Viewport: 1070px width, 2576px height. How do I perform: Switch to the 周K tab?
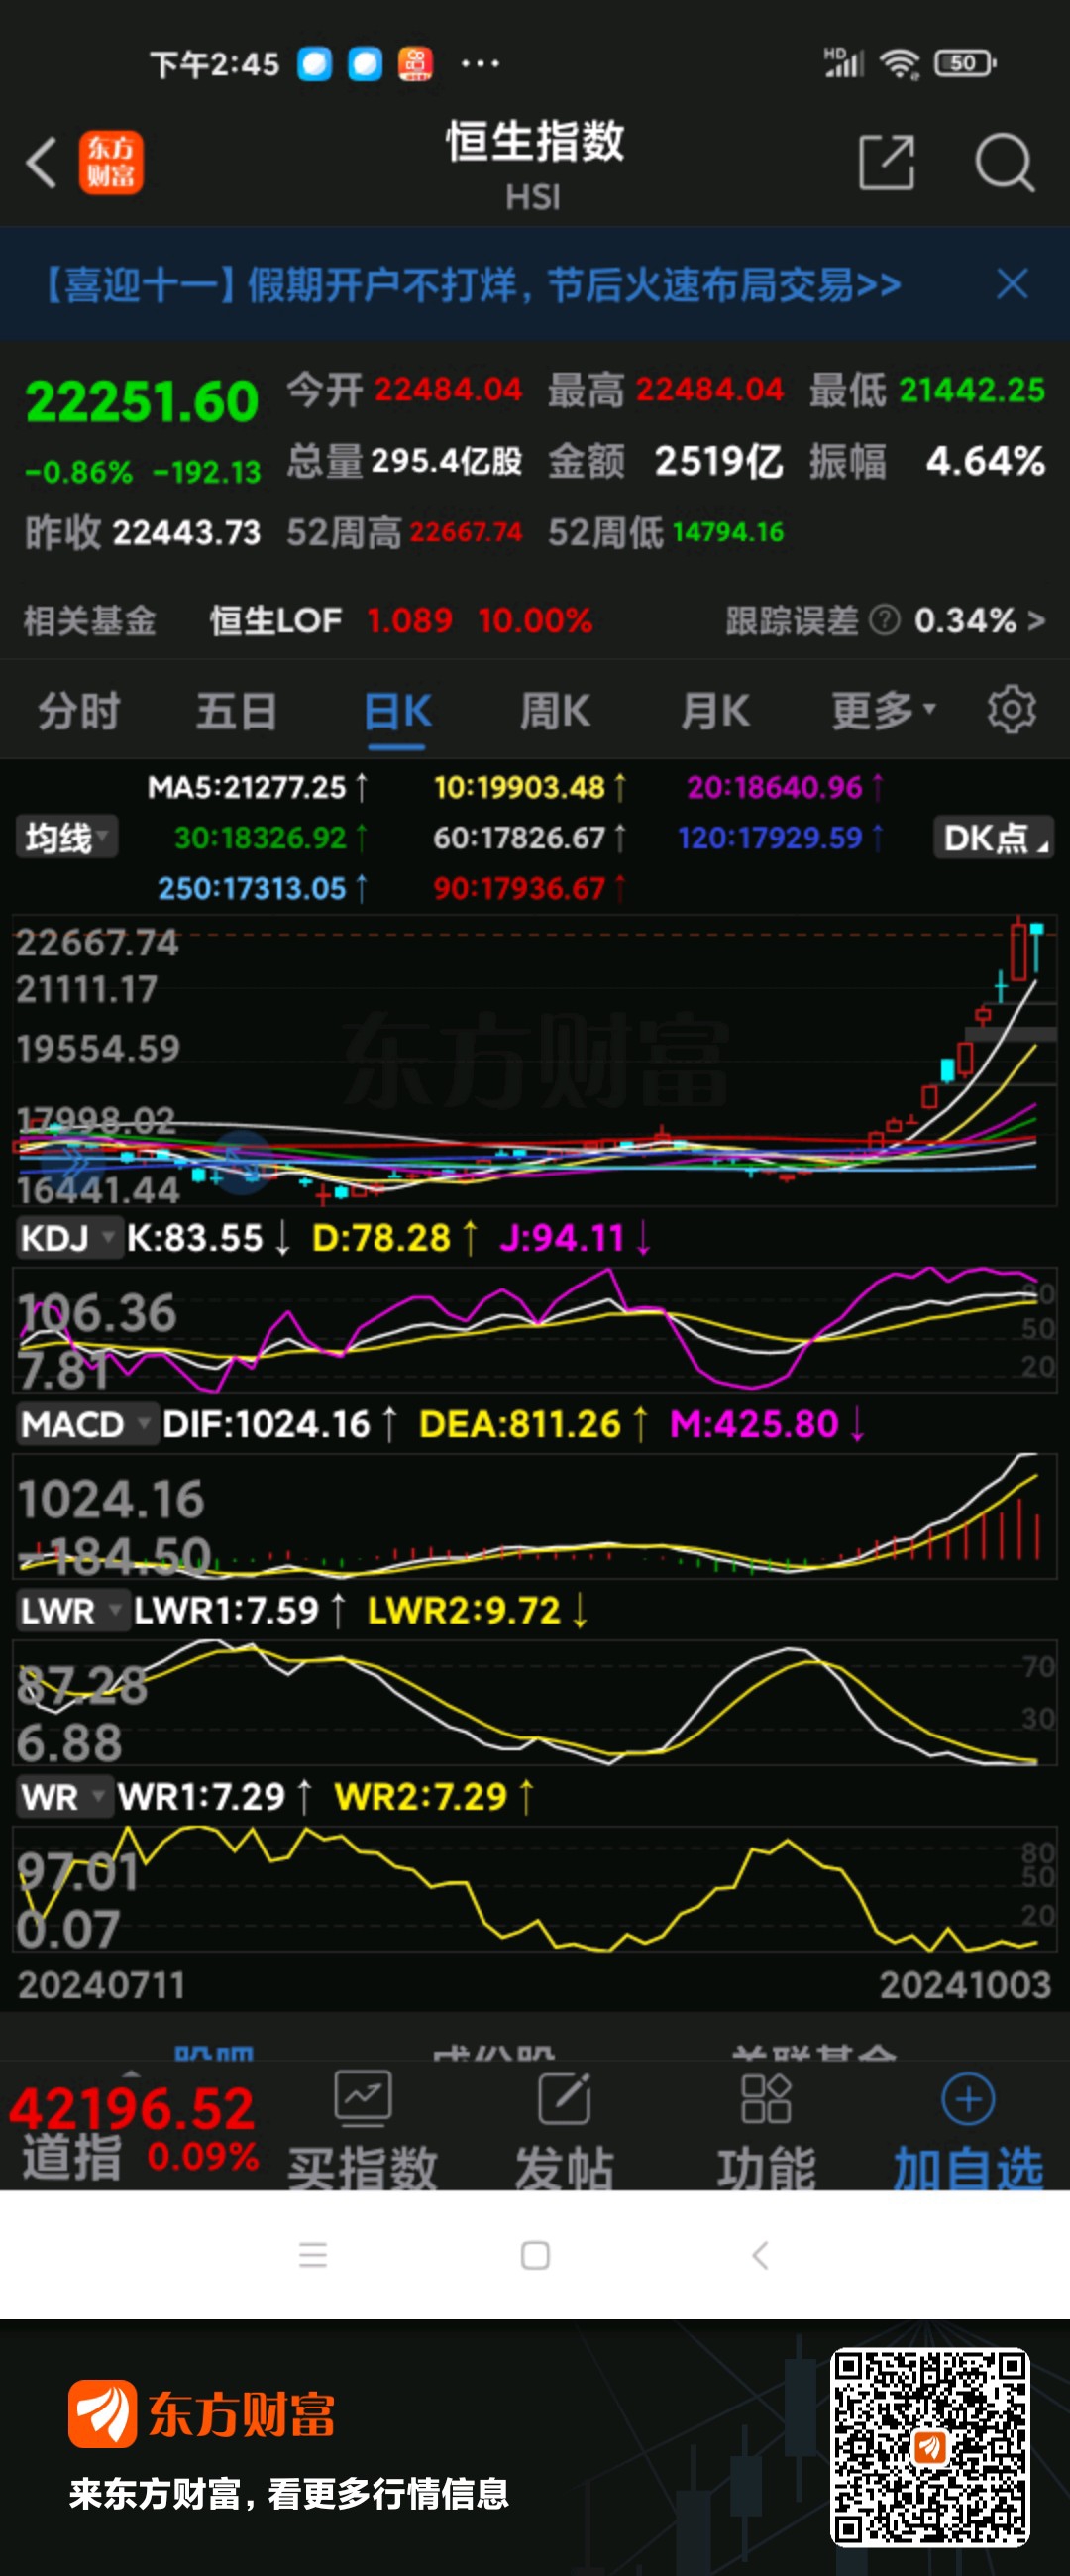tap(555, 711)
